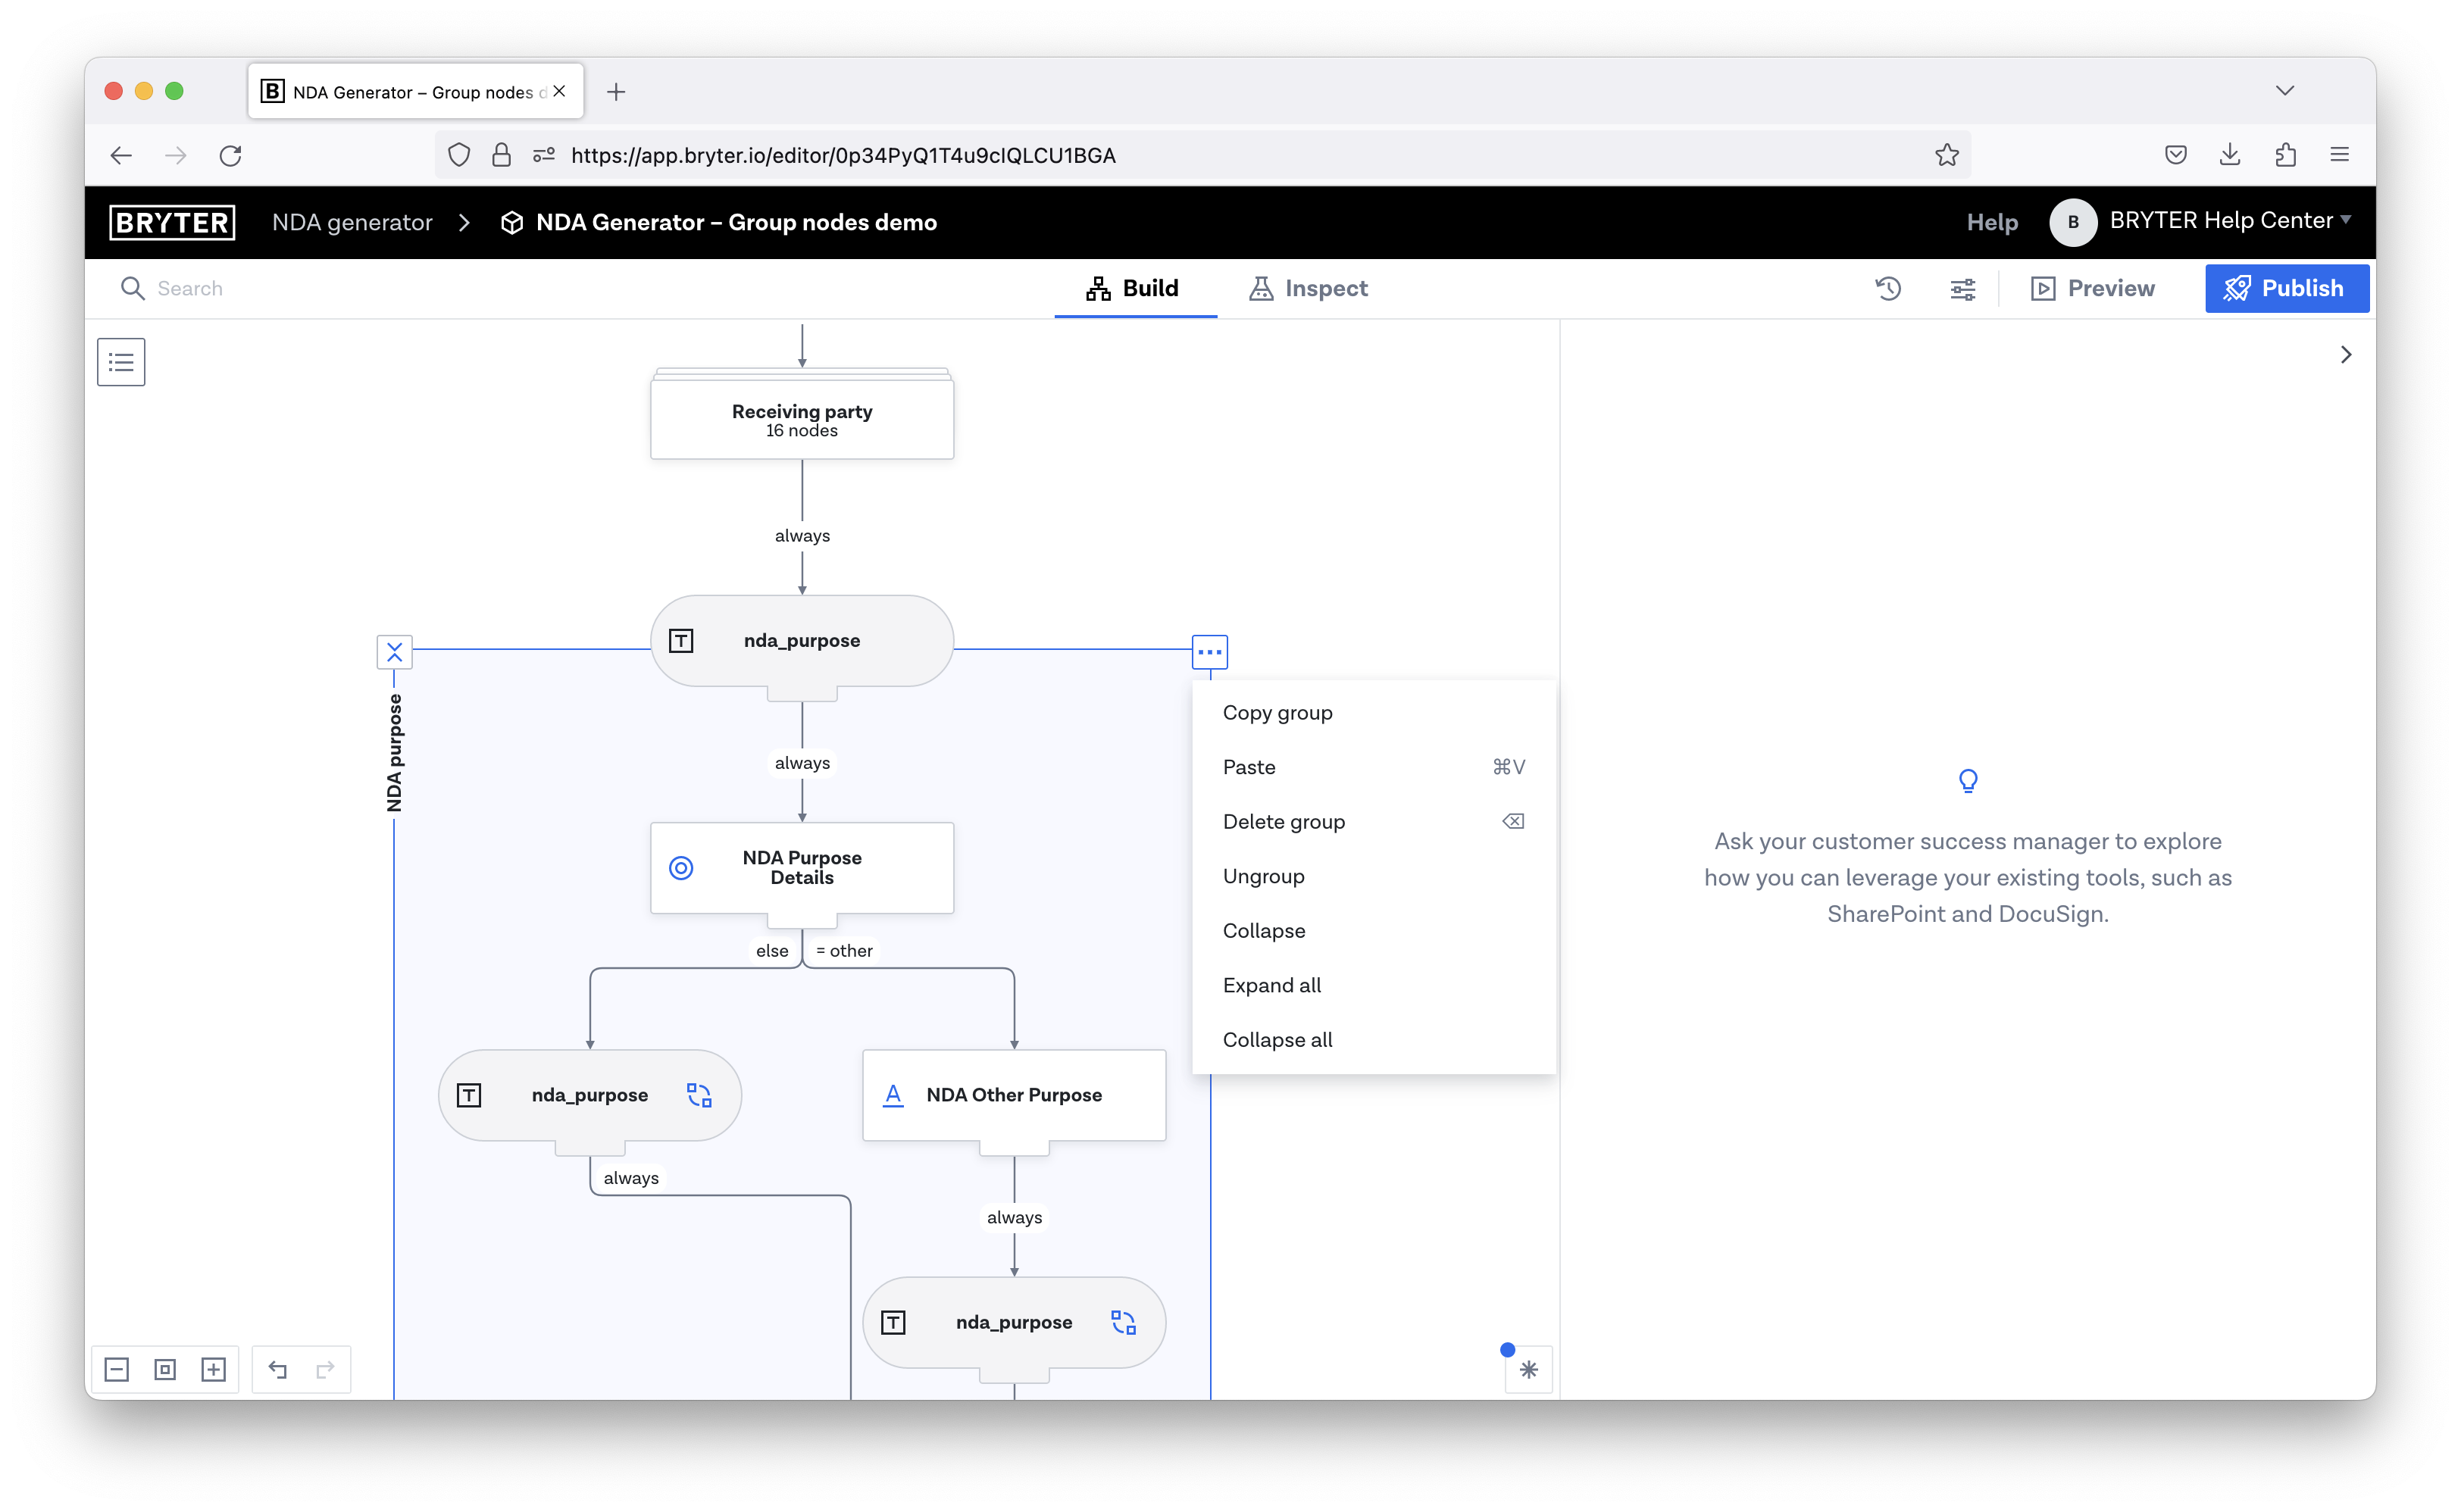2461x1512 pixels.
Task: Click the loop/reference icon on nda_purpose node
Action: coord(698,1095)
